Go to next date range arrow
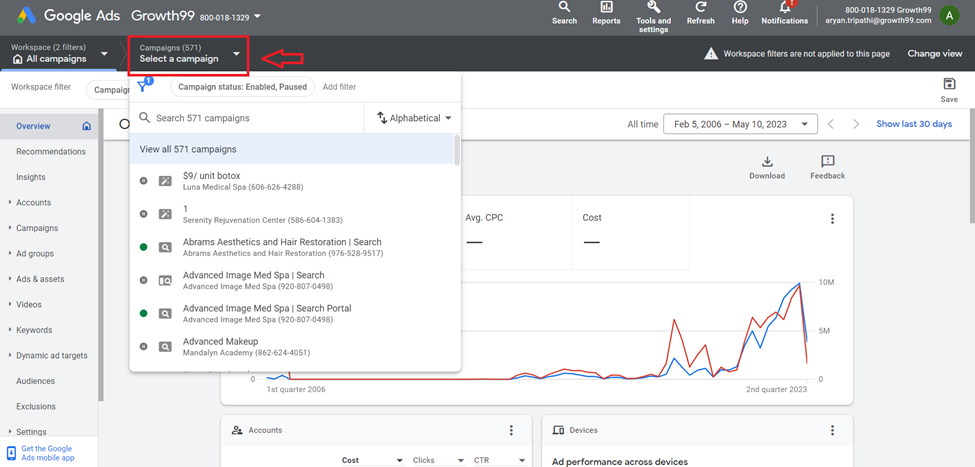 [856, 124]
